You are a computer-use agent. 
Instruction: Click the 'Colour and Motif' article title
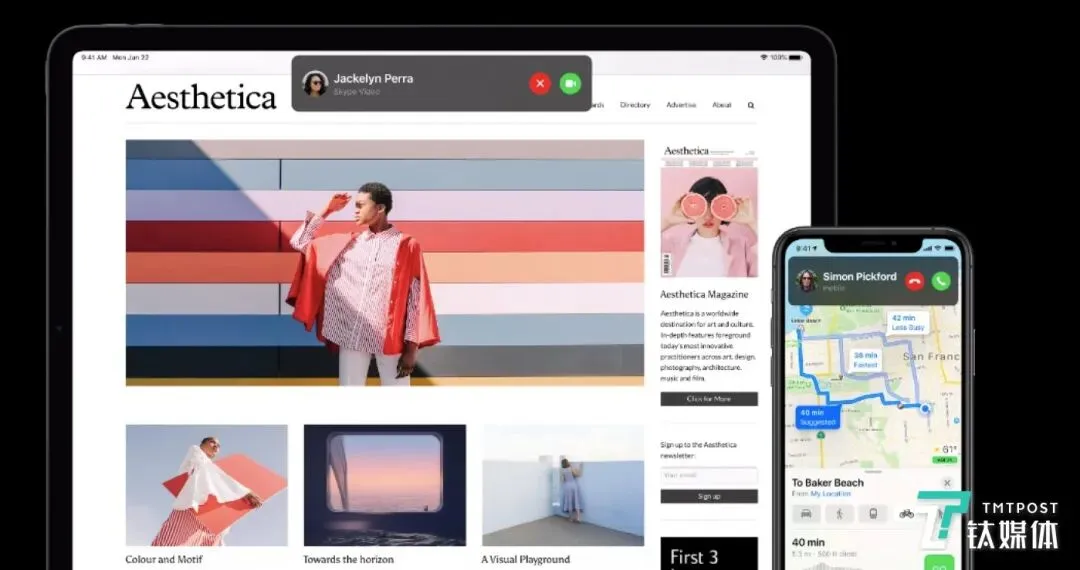click(x=164, y=560)
